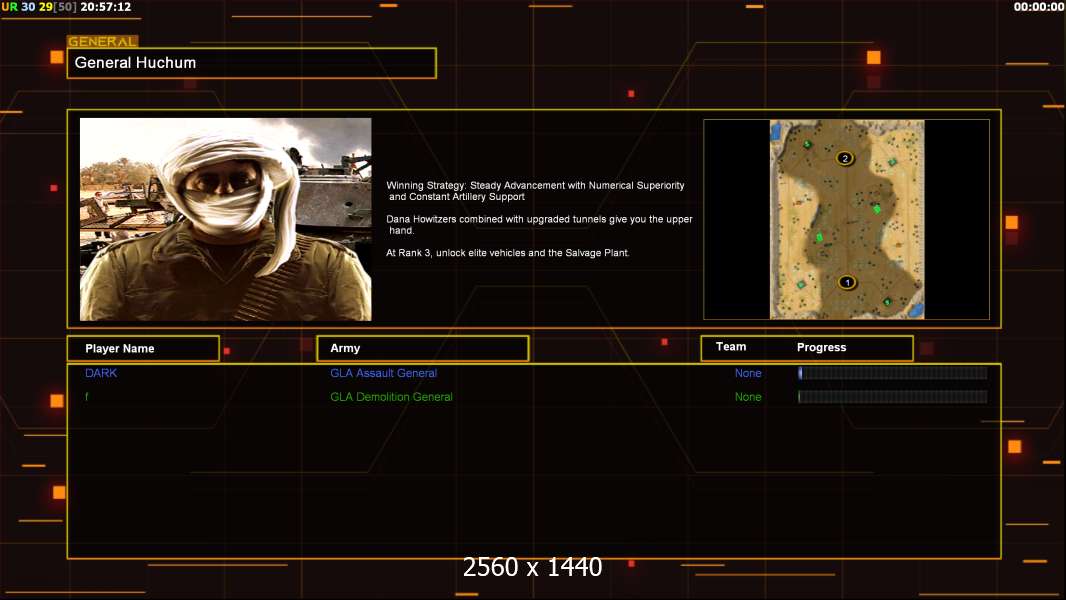Click the green supply marker near map's bottom-left
This screenshot has height=600, width=1066.
(801, 286)
